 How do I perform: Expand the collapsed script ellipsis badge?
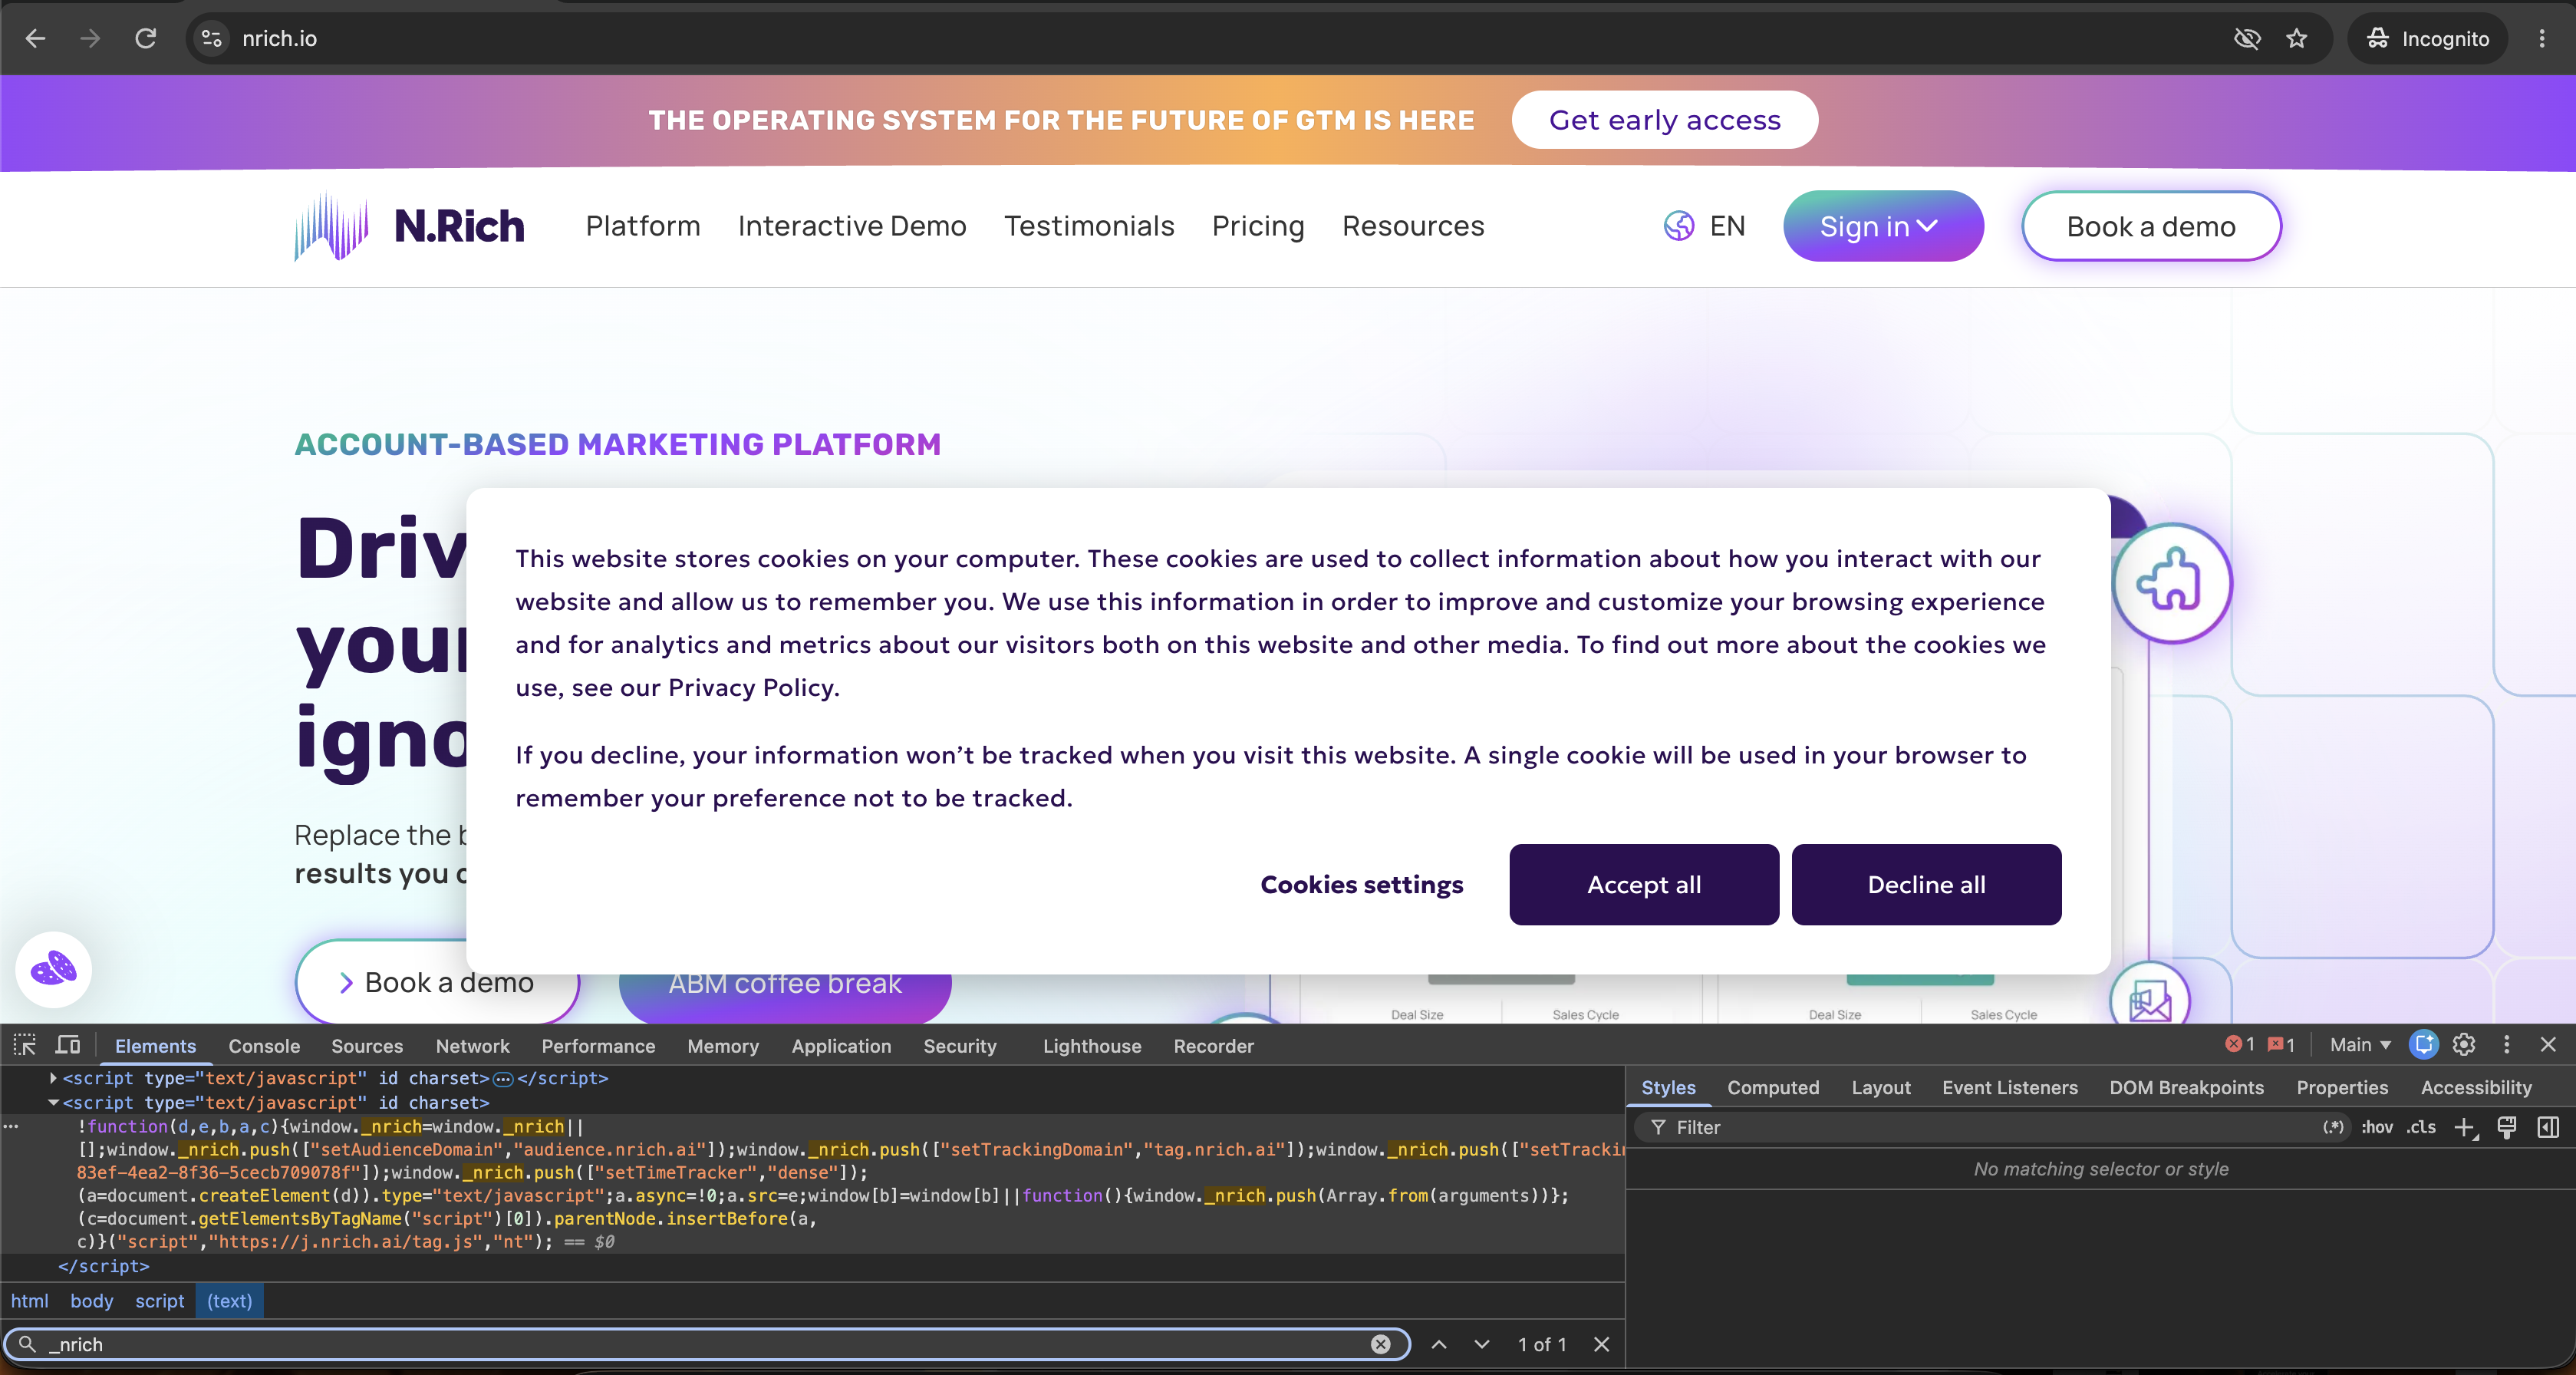(503, 1079)
